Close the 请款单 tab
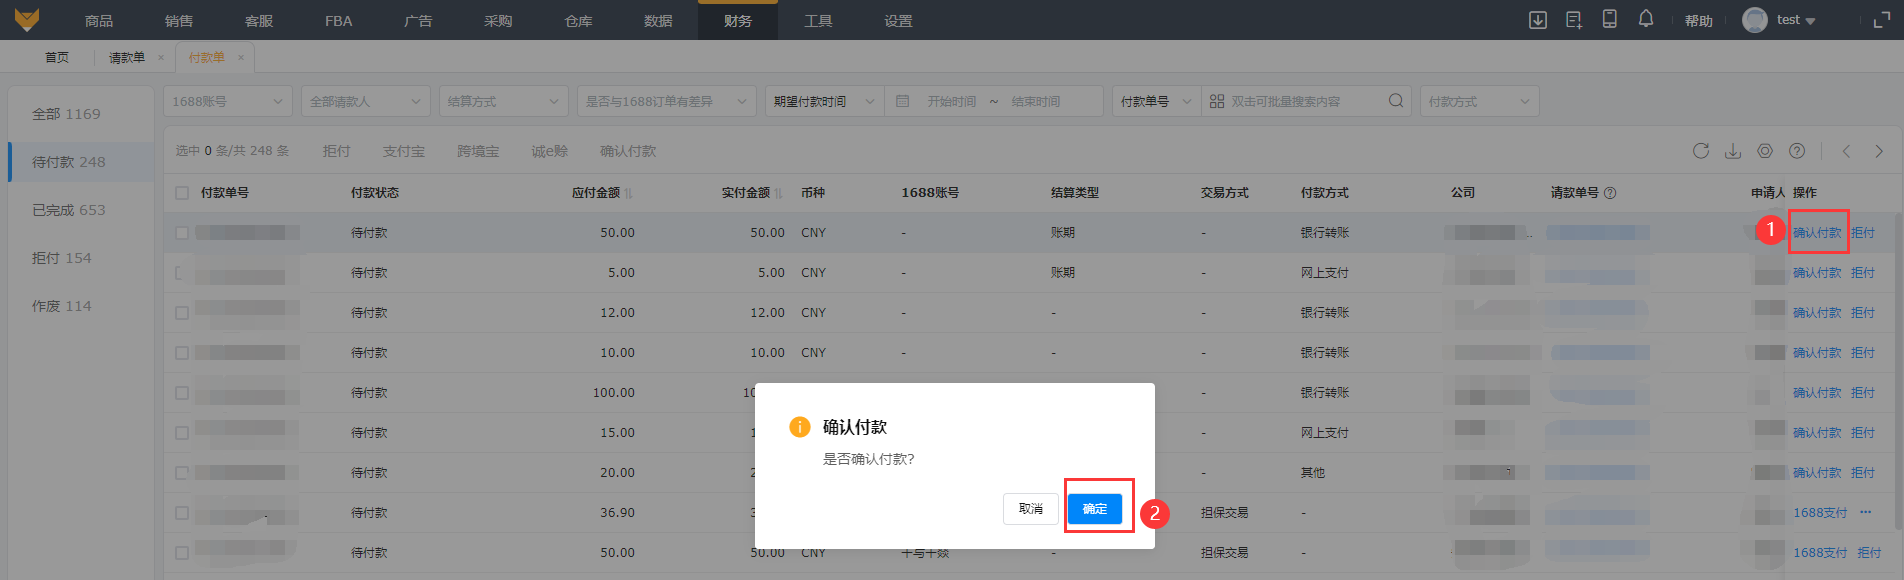1904x580 pixels. [x=161, y=57]
